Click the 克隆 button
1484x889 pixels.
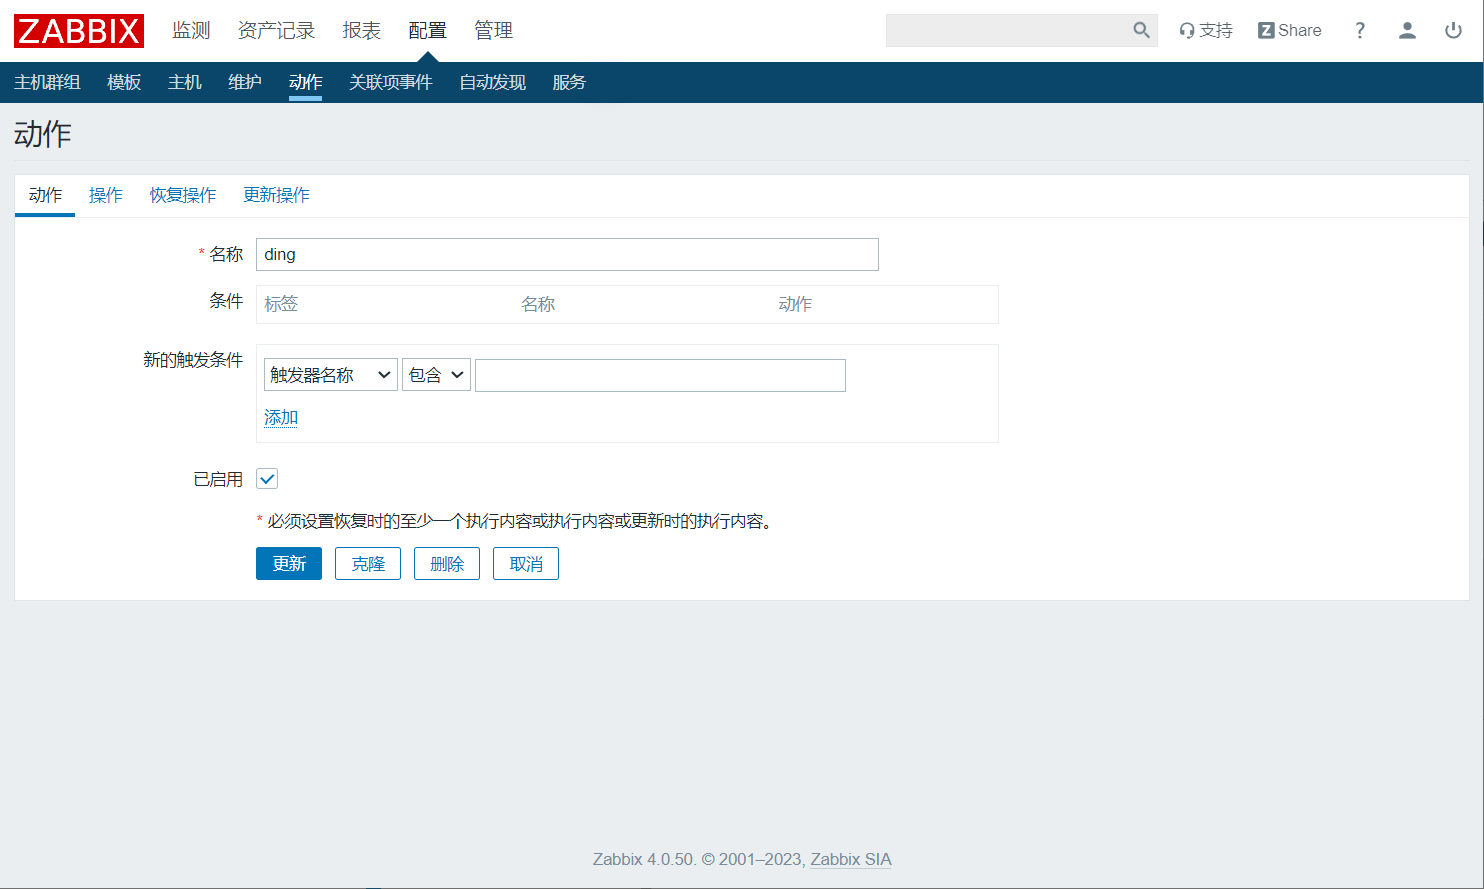click(x=368, y=564)
